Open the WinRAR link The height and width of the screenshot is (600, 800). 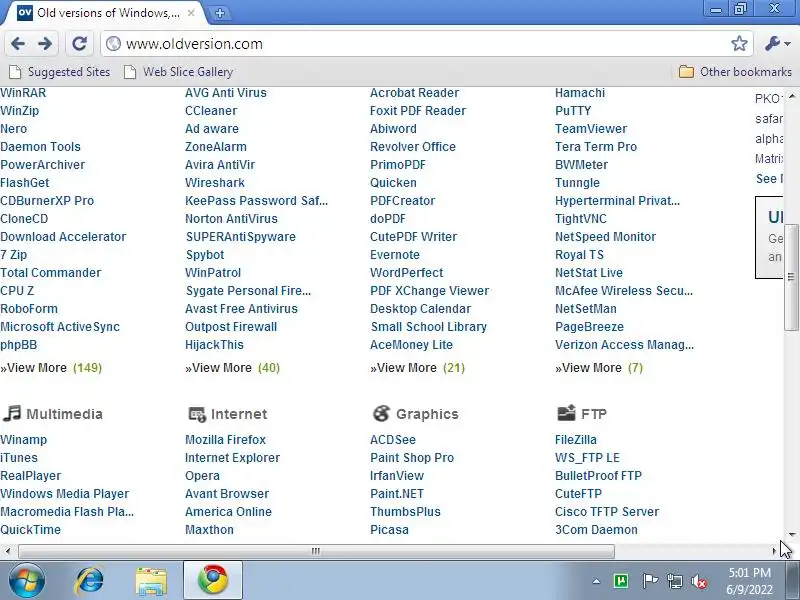pos(23,93)
